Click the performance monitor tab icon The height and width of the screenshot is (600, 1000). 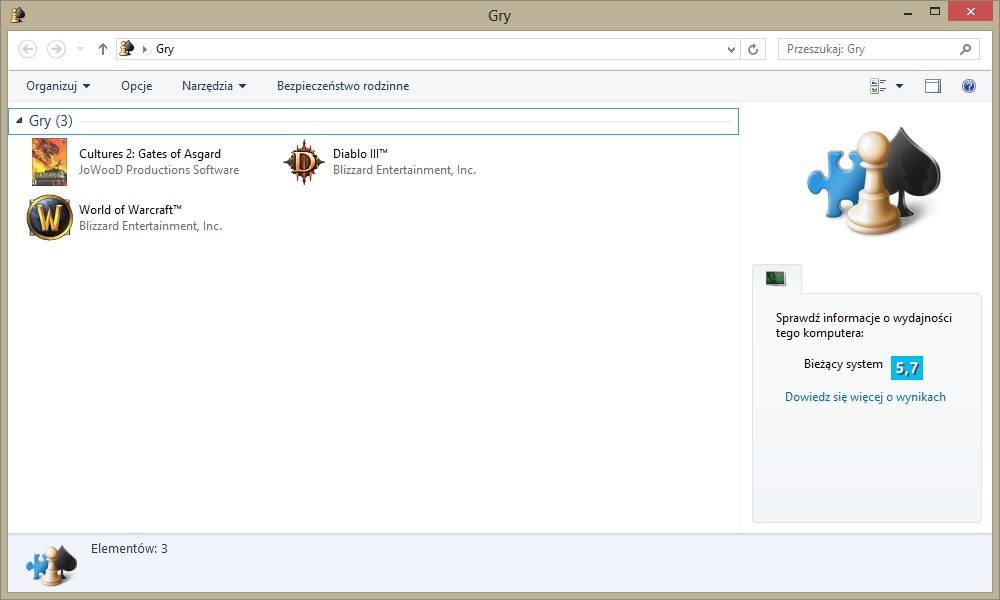[776, 279]
